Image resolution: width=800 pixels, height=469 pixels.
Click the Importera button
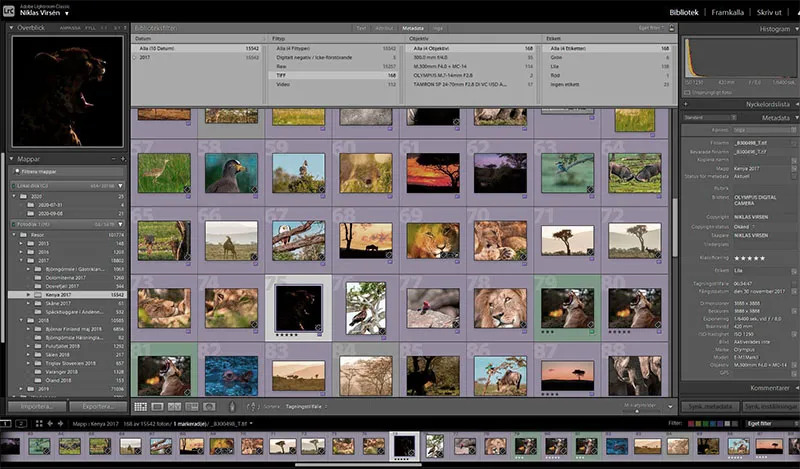pos(37,407)
